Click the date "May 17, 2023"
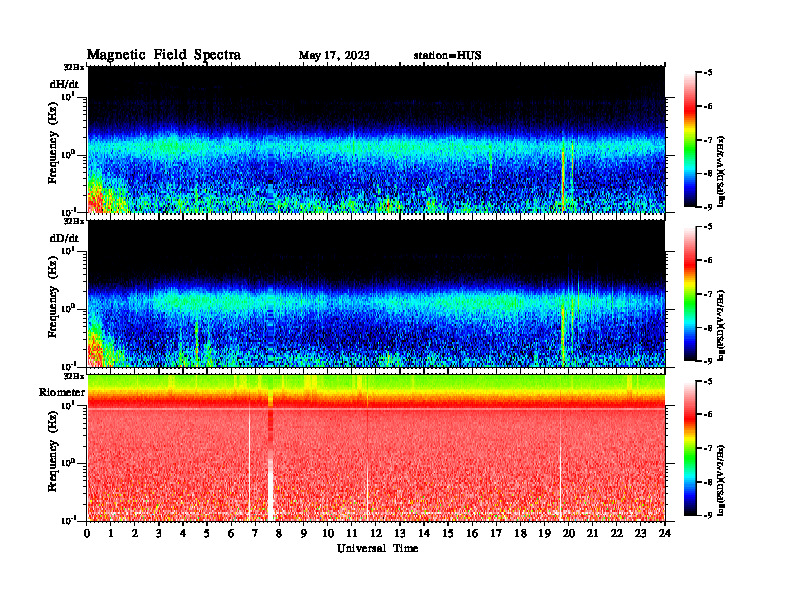 point(334,55)
